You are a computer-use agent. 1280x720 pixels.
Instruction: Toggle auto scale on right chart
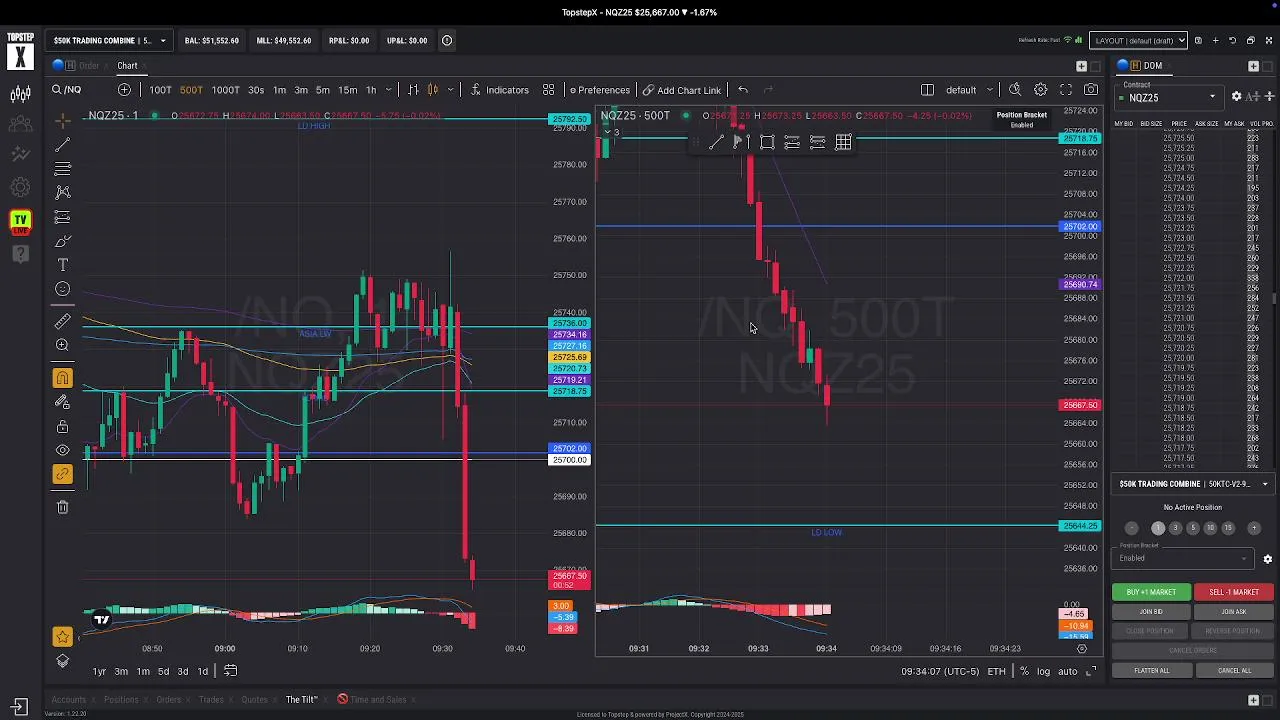click(1067, 671)
